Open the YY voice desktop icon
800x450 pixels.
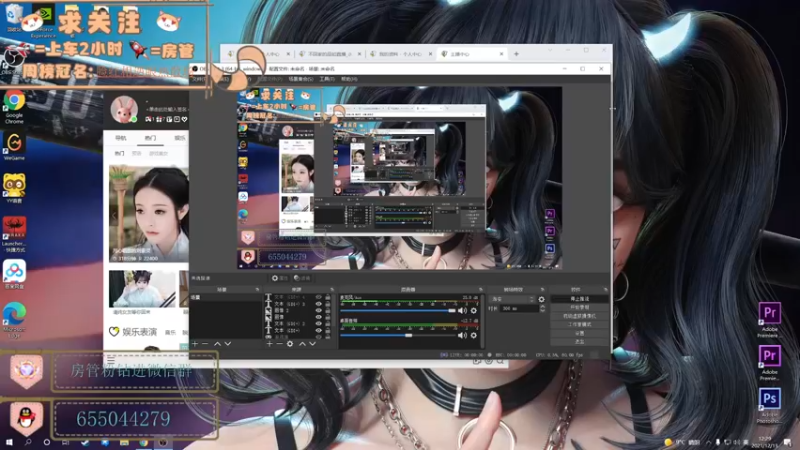tap(14, 188)
